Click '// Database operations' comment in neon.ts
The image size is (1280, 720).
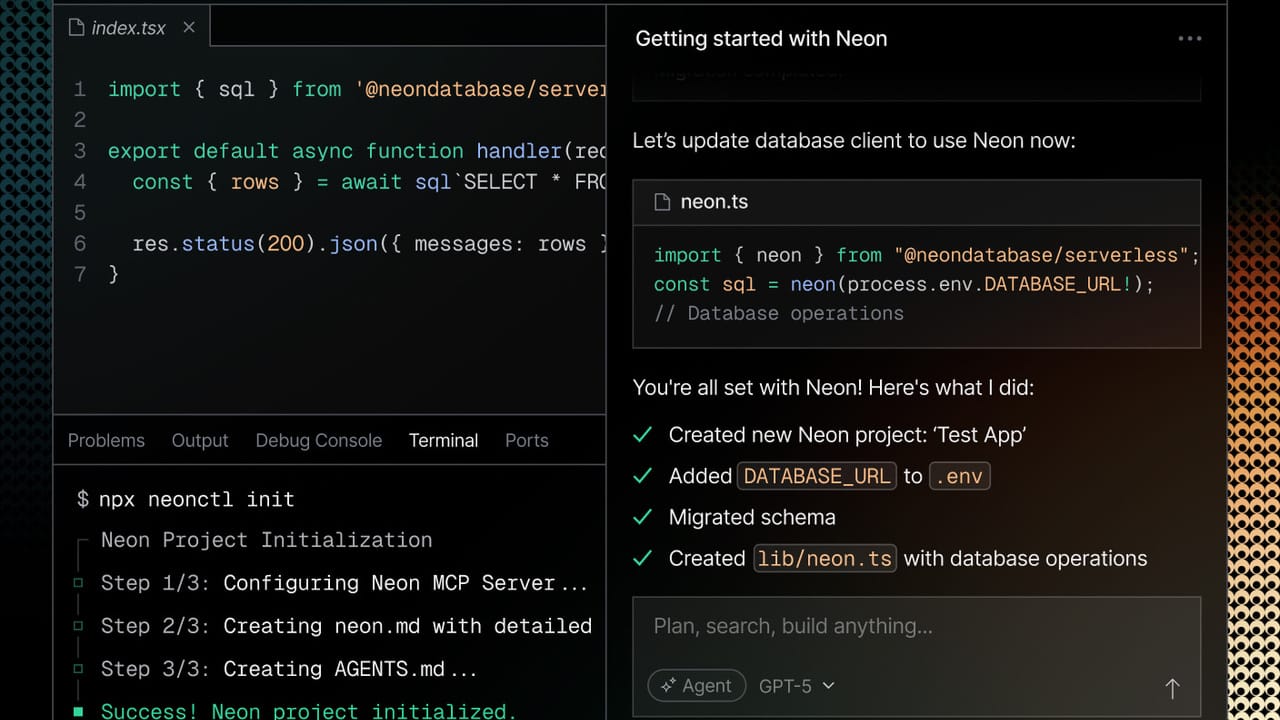tap(779, 314)
